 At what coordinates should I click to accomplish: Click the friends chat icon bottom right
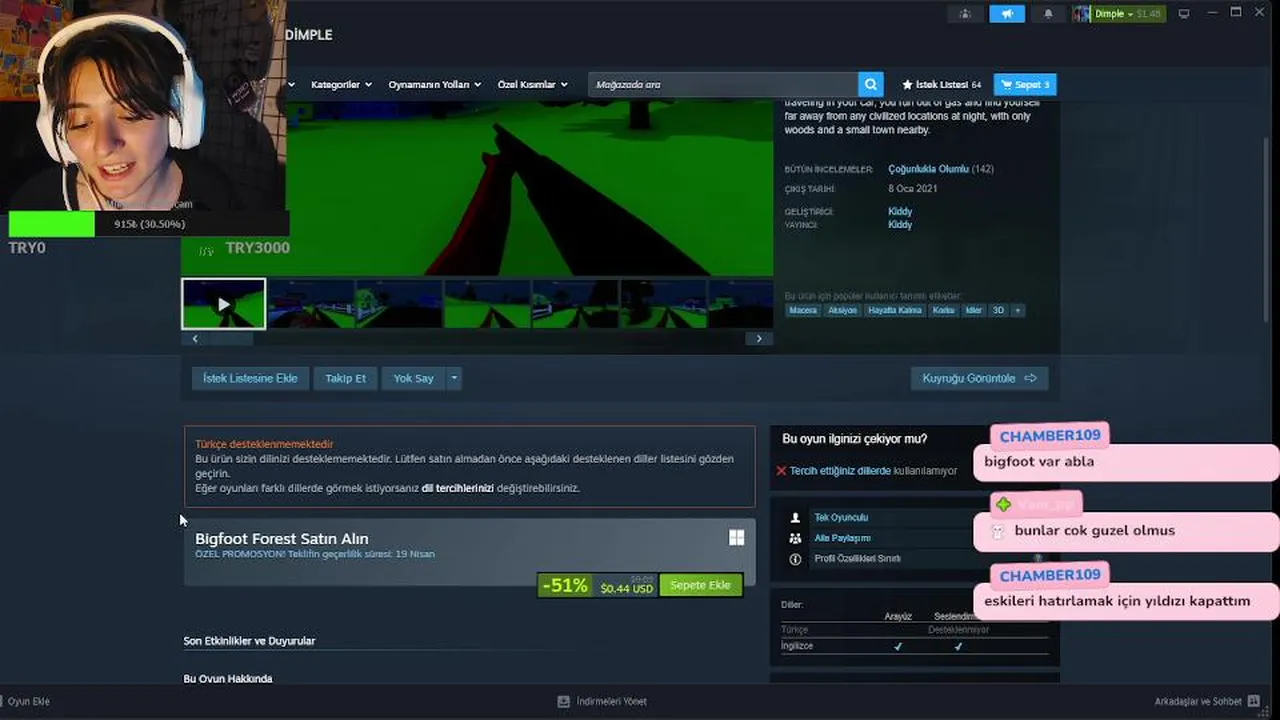[x=1254, y=701]
